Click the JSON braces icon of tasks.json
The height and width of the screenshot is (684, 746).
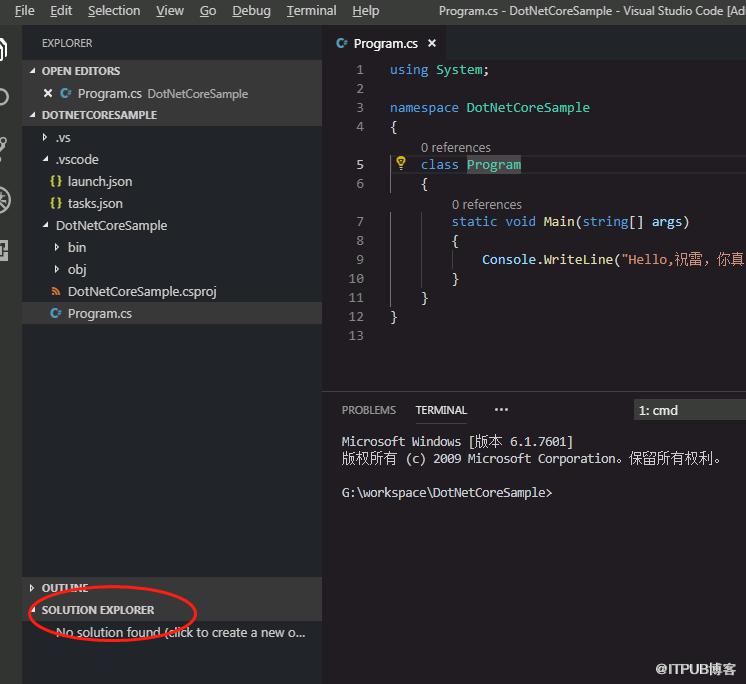(56, 203)
